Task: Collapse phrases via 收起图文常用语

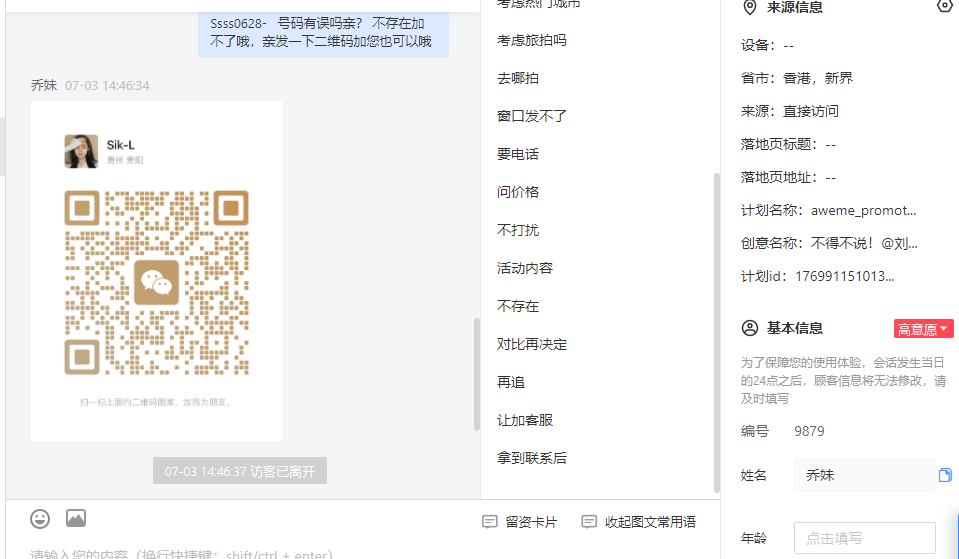Action: [x=639, y=522]
